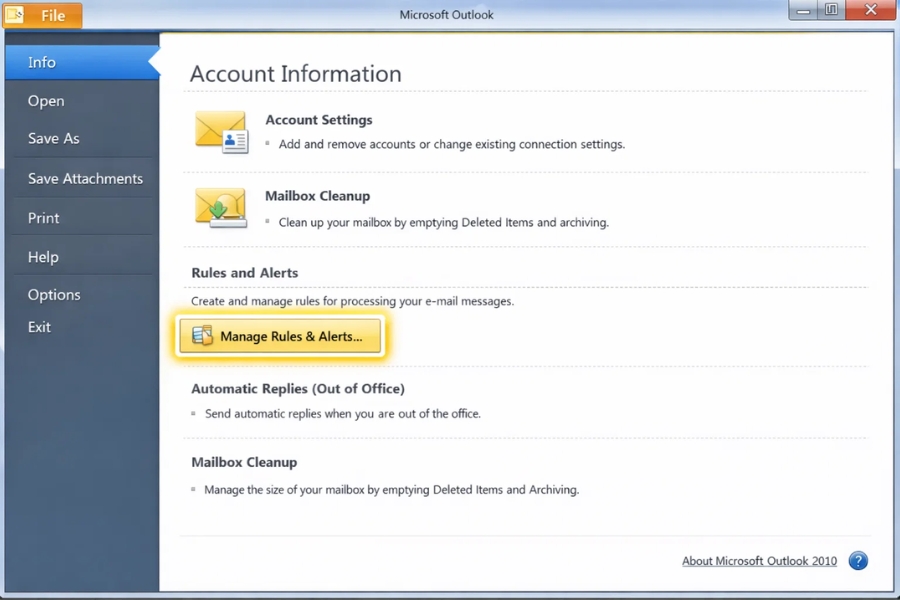
Task: Click the Account Settings envelope icon
Action: pos(220,131)
